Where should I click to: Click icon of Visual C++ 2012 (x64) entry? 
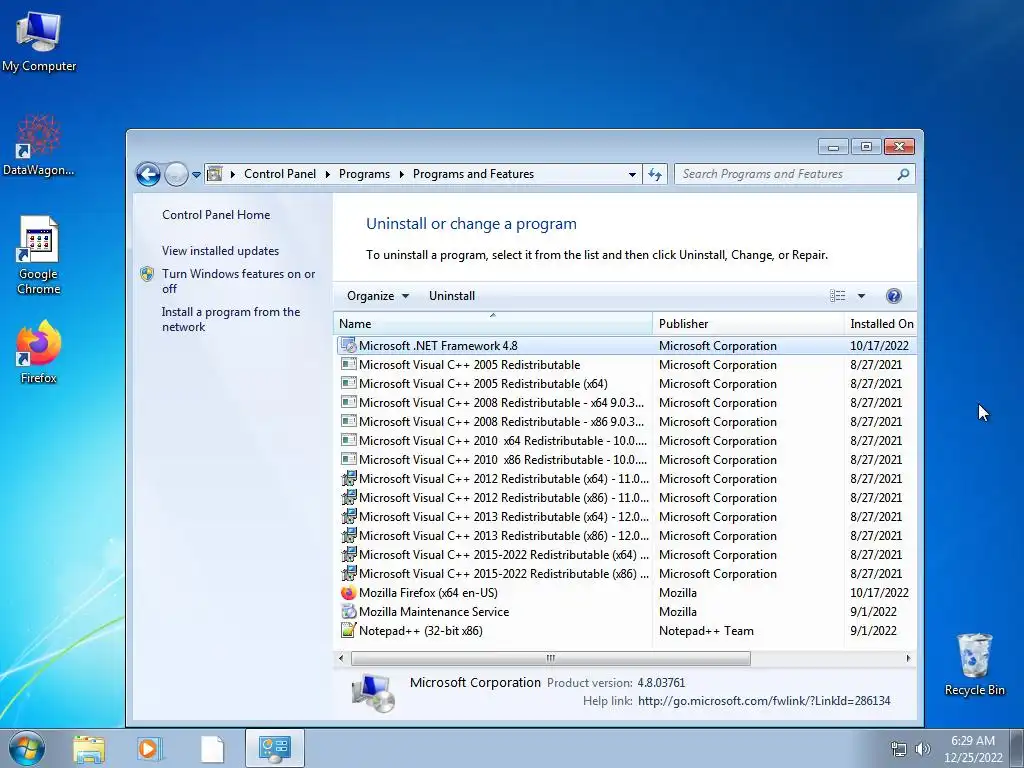pyautogui.click(x=349, y=478)
